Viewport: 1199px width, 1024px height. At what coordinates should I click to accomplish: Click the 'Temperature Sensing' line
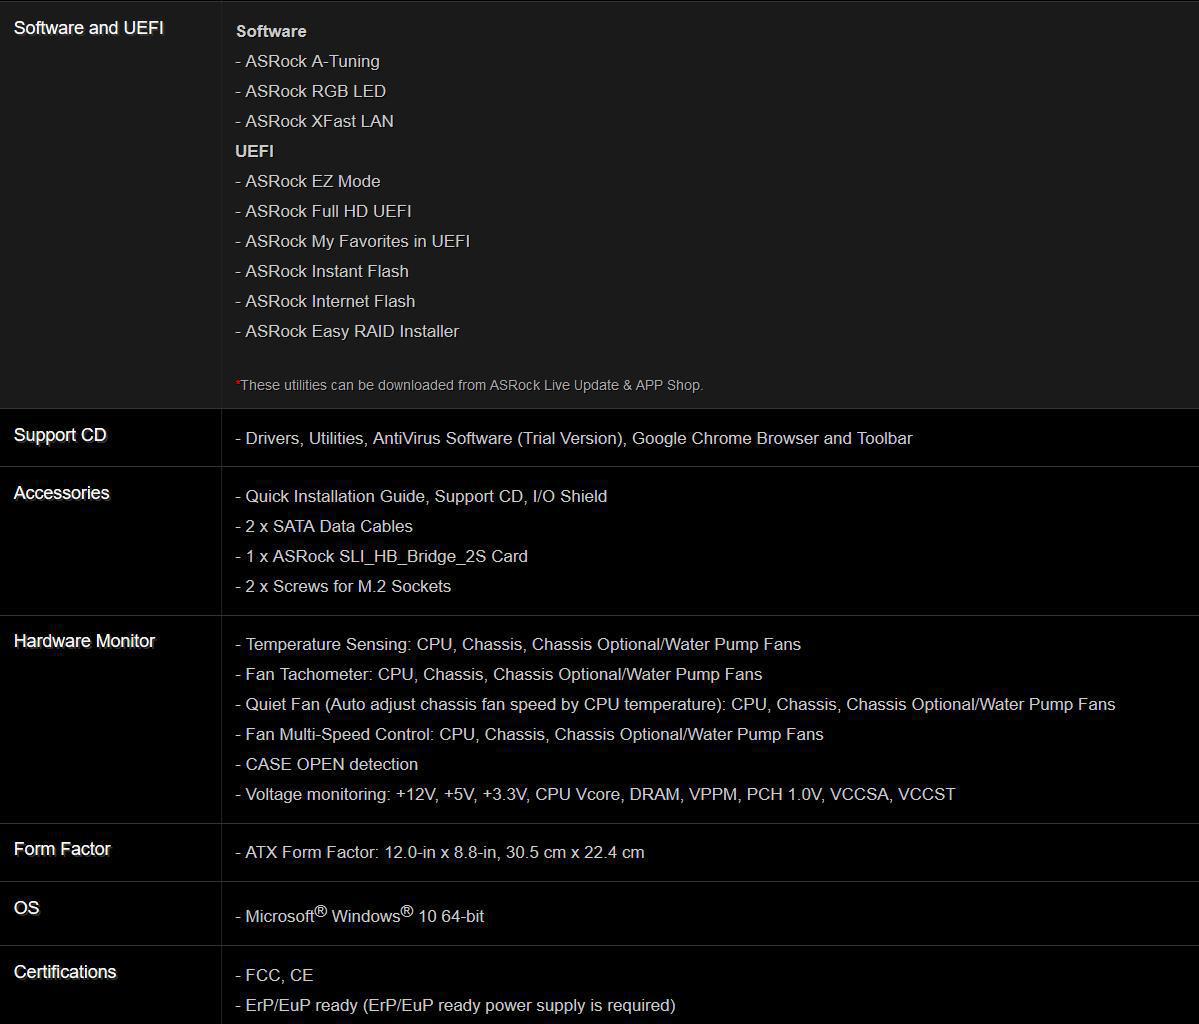pyautogui.click(x=518, y=645)
